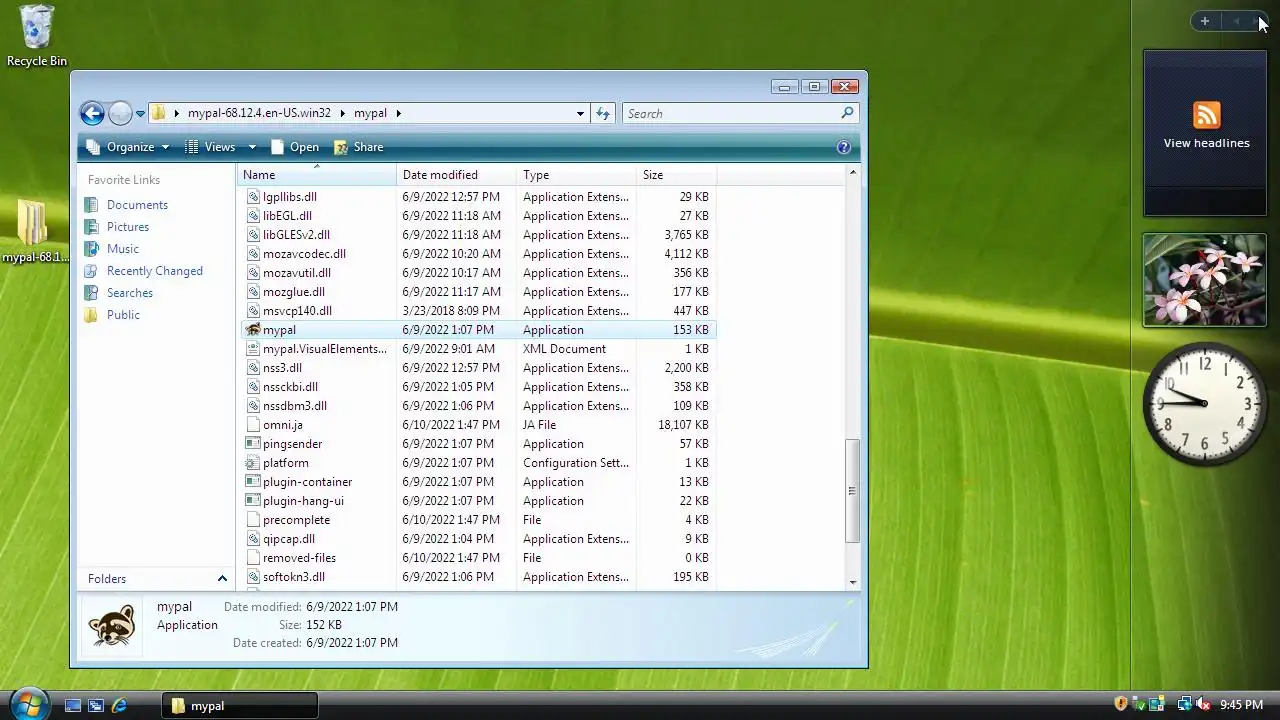Click the file list scroll down arrow
This screenshot has height=720, width=1280.
click(852, 582)
